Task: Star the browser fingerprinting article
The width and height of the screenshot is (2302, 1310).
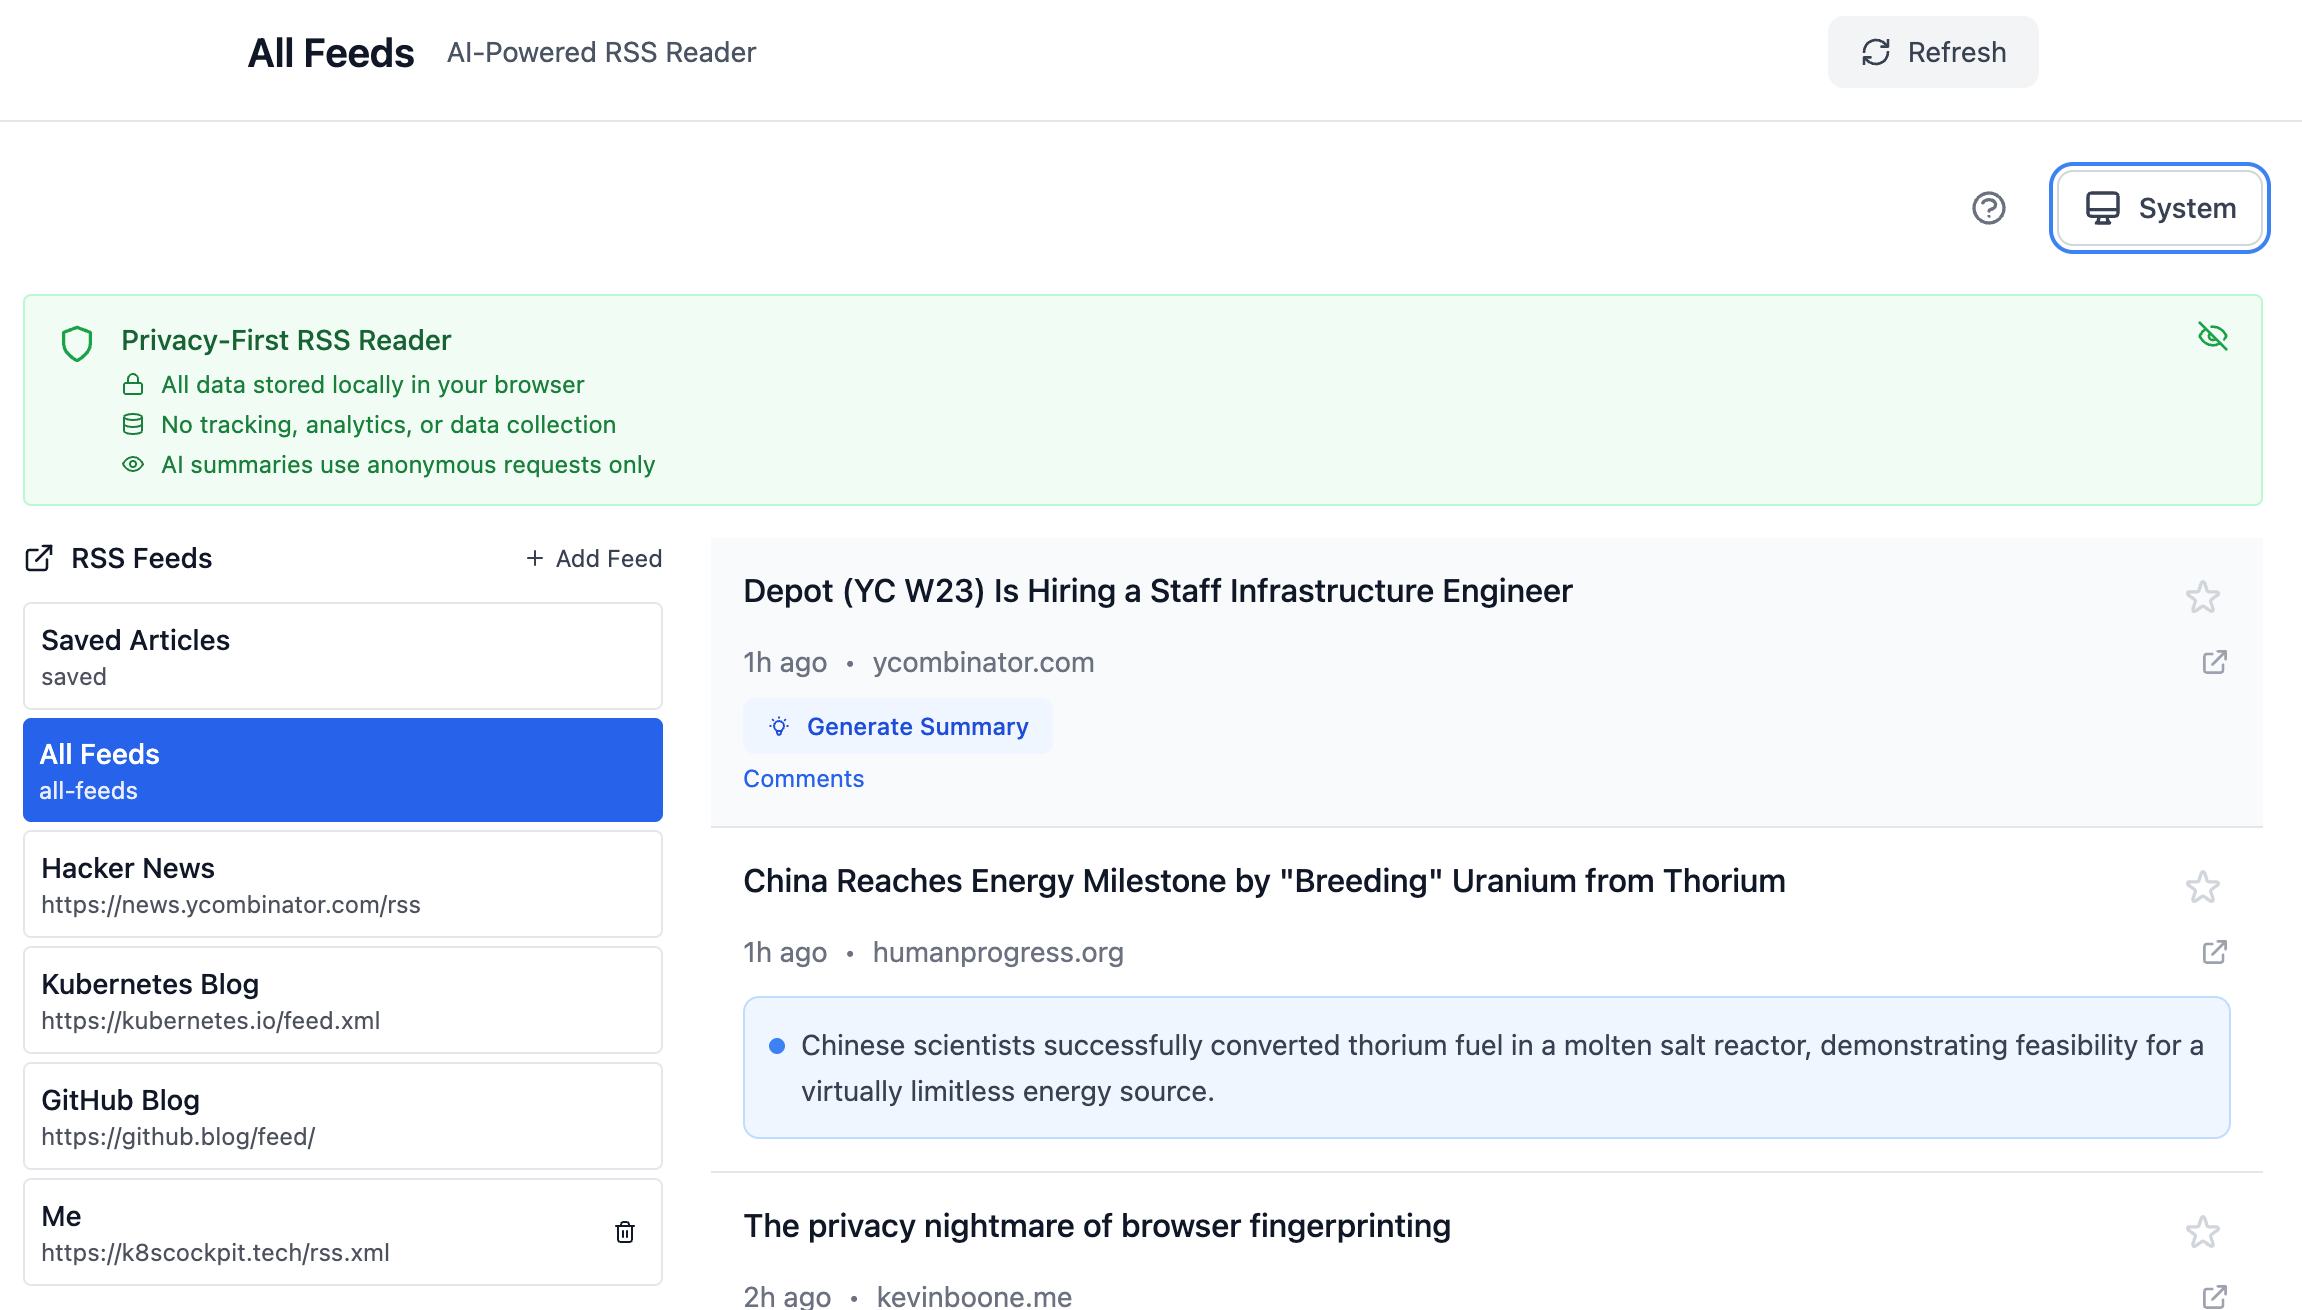Action: tap(2202, 1232)
